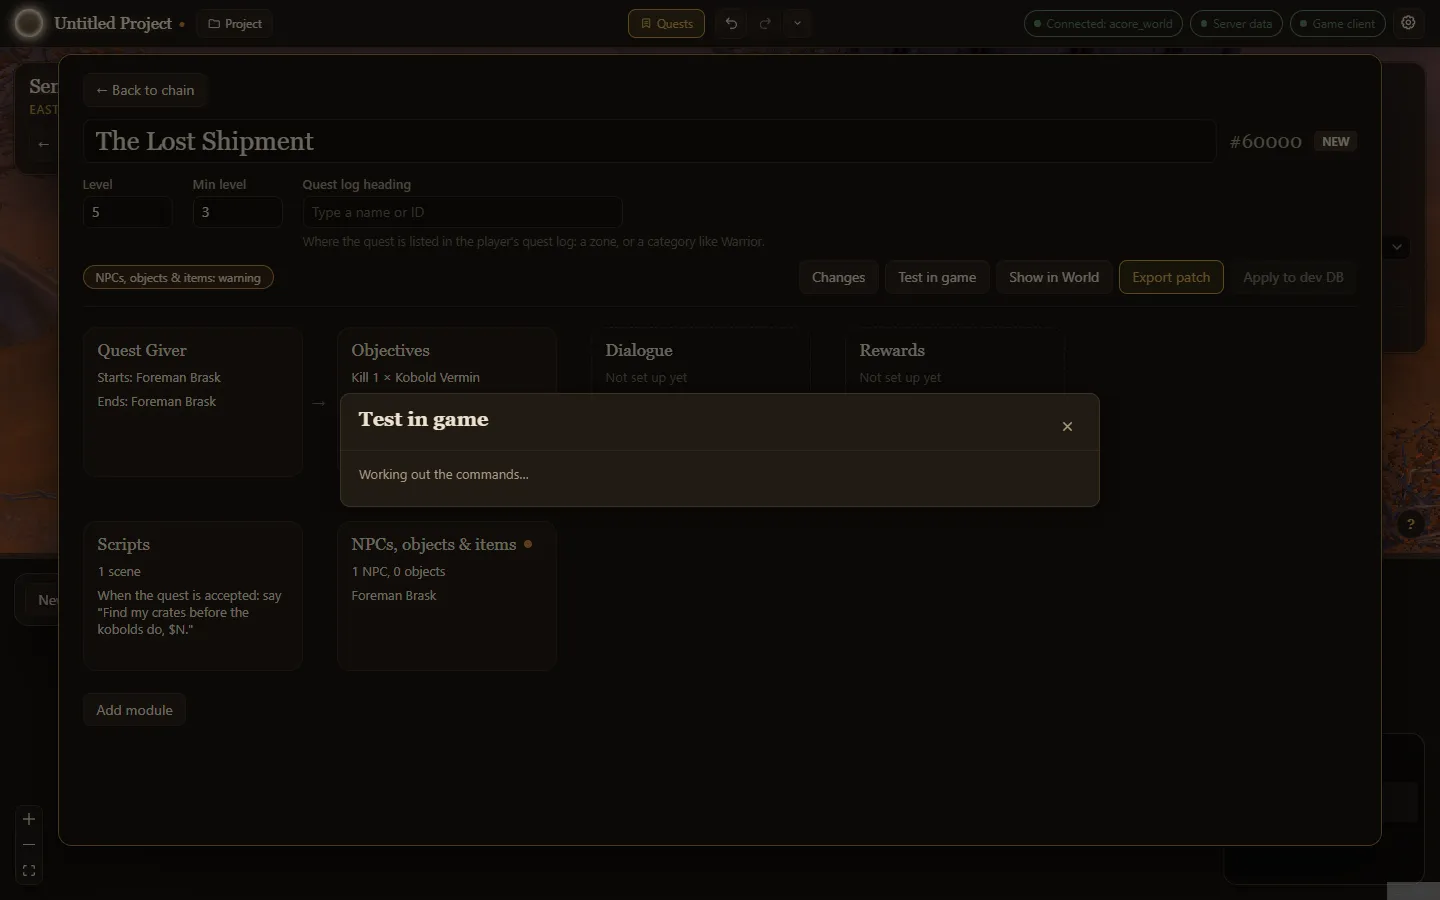This screenshot has height=900, width=1440.
Task: Open NPCs, objects & items warning badge
Action: coord(178,277)
